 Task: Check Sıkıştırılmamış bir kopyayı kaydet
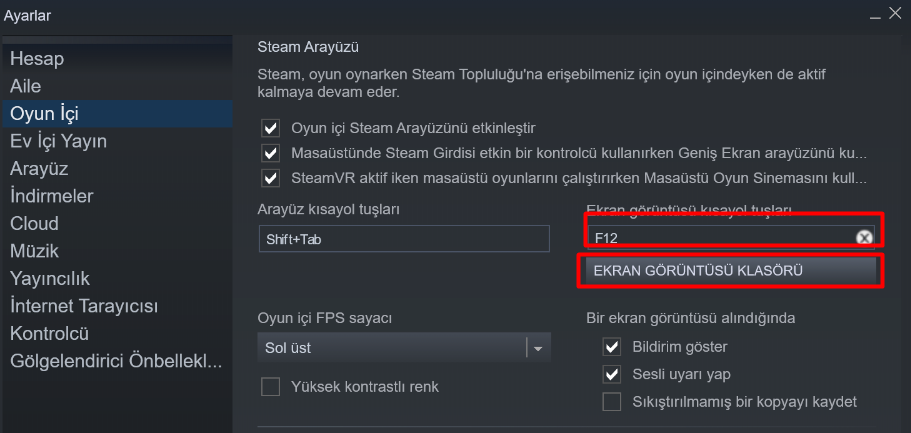(612, 401)
